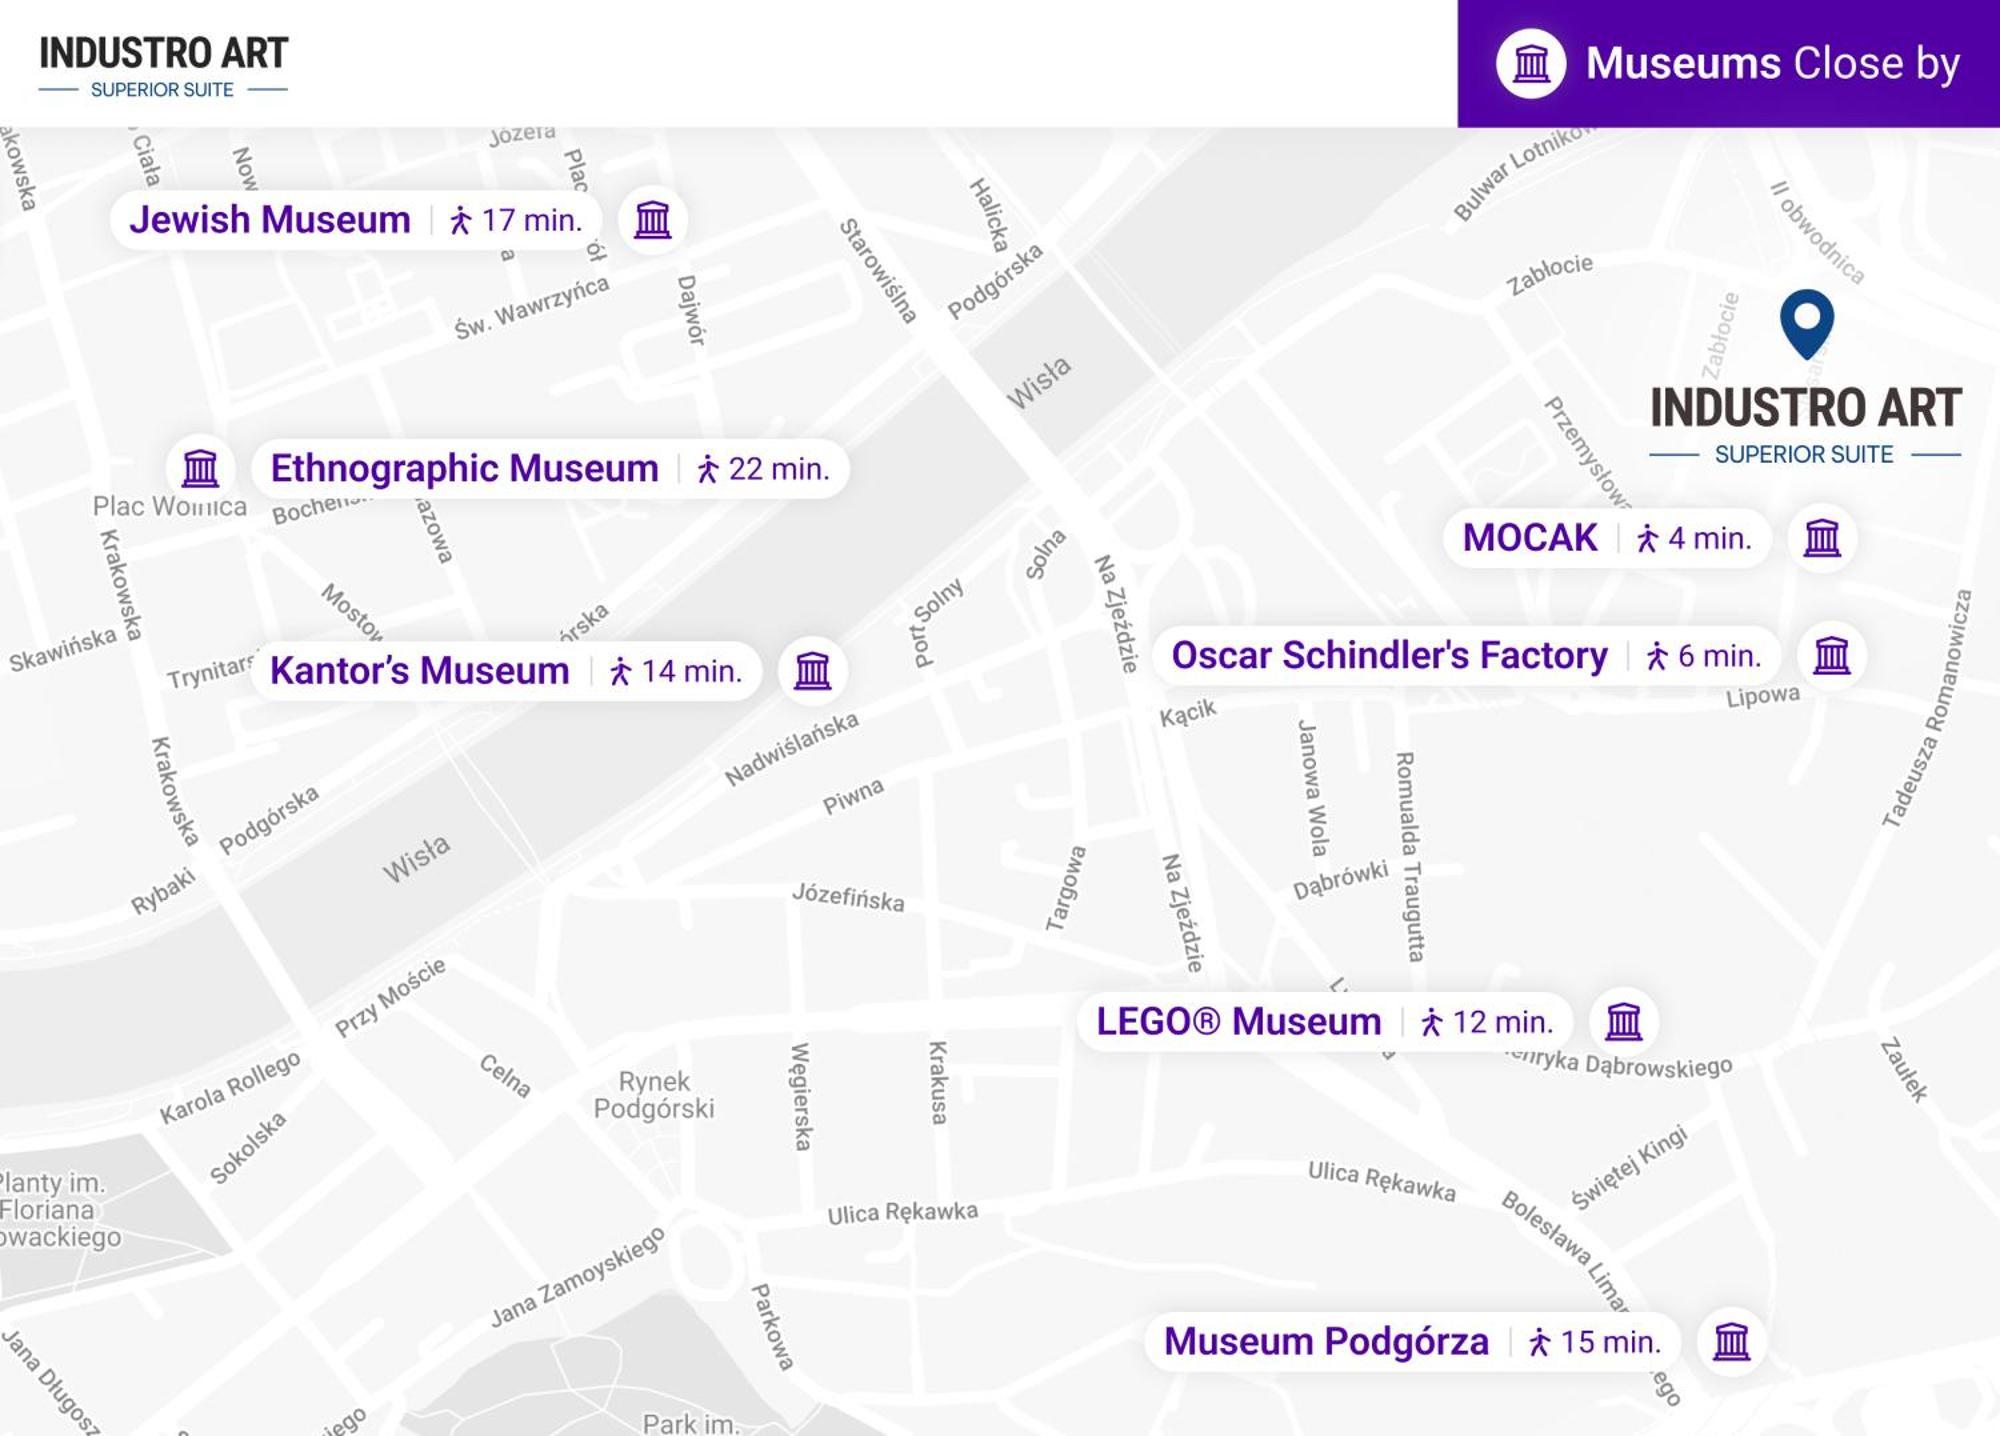Click the 'Solna' street label
Screen dimensions: 2000x1436
click(1045, 554)
